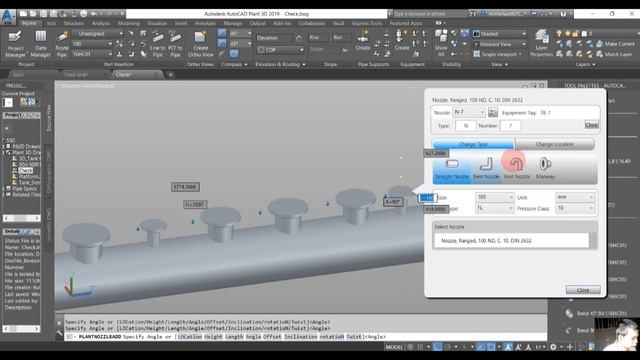Expand the Elevation & Routing panel
Image resolution: width=640 pixels, height=360 pixels.
point(280,64)
